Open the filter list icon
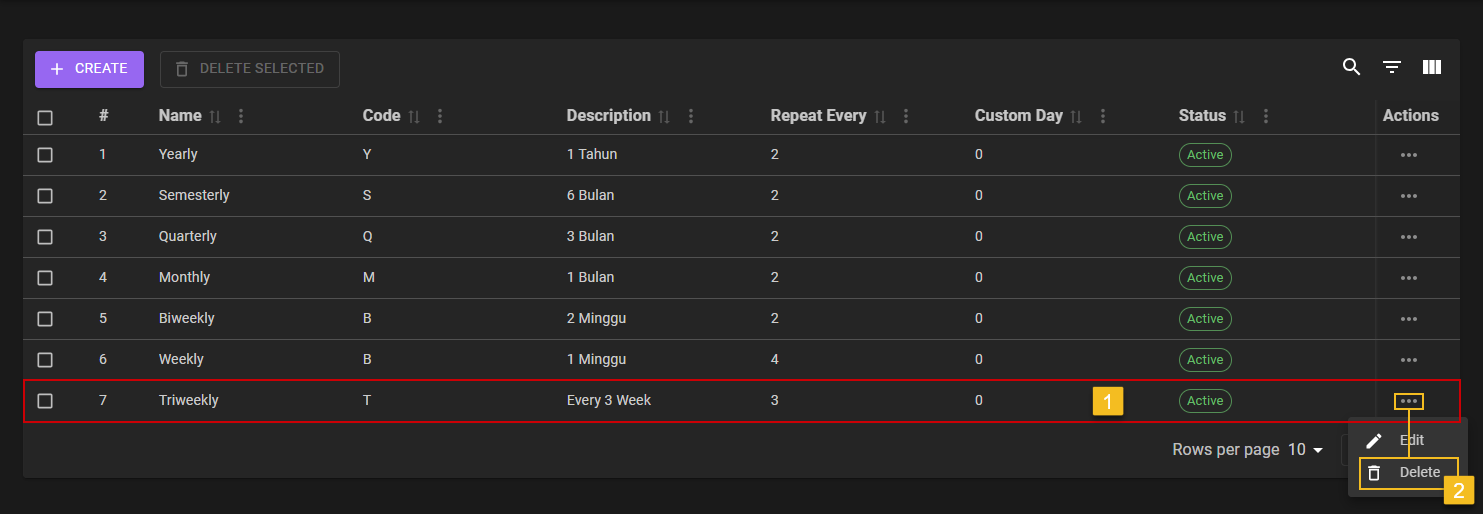 [1392, 67]
